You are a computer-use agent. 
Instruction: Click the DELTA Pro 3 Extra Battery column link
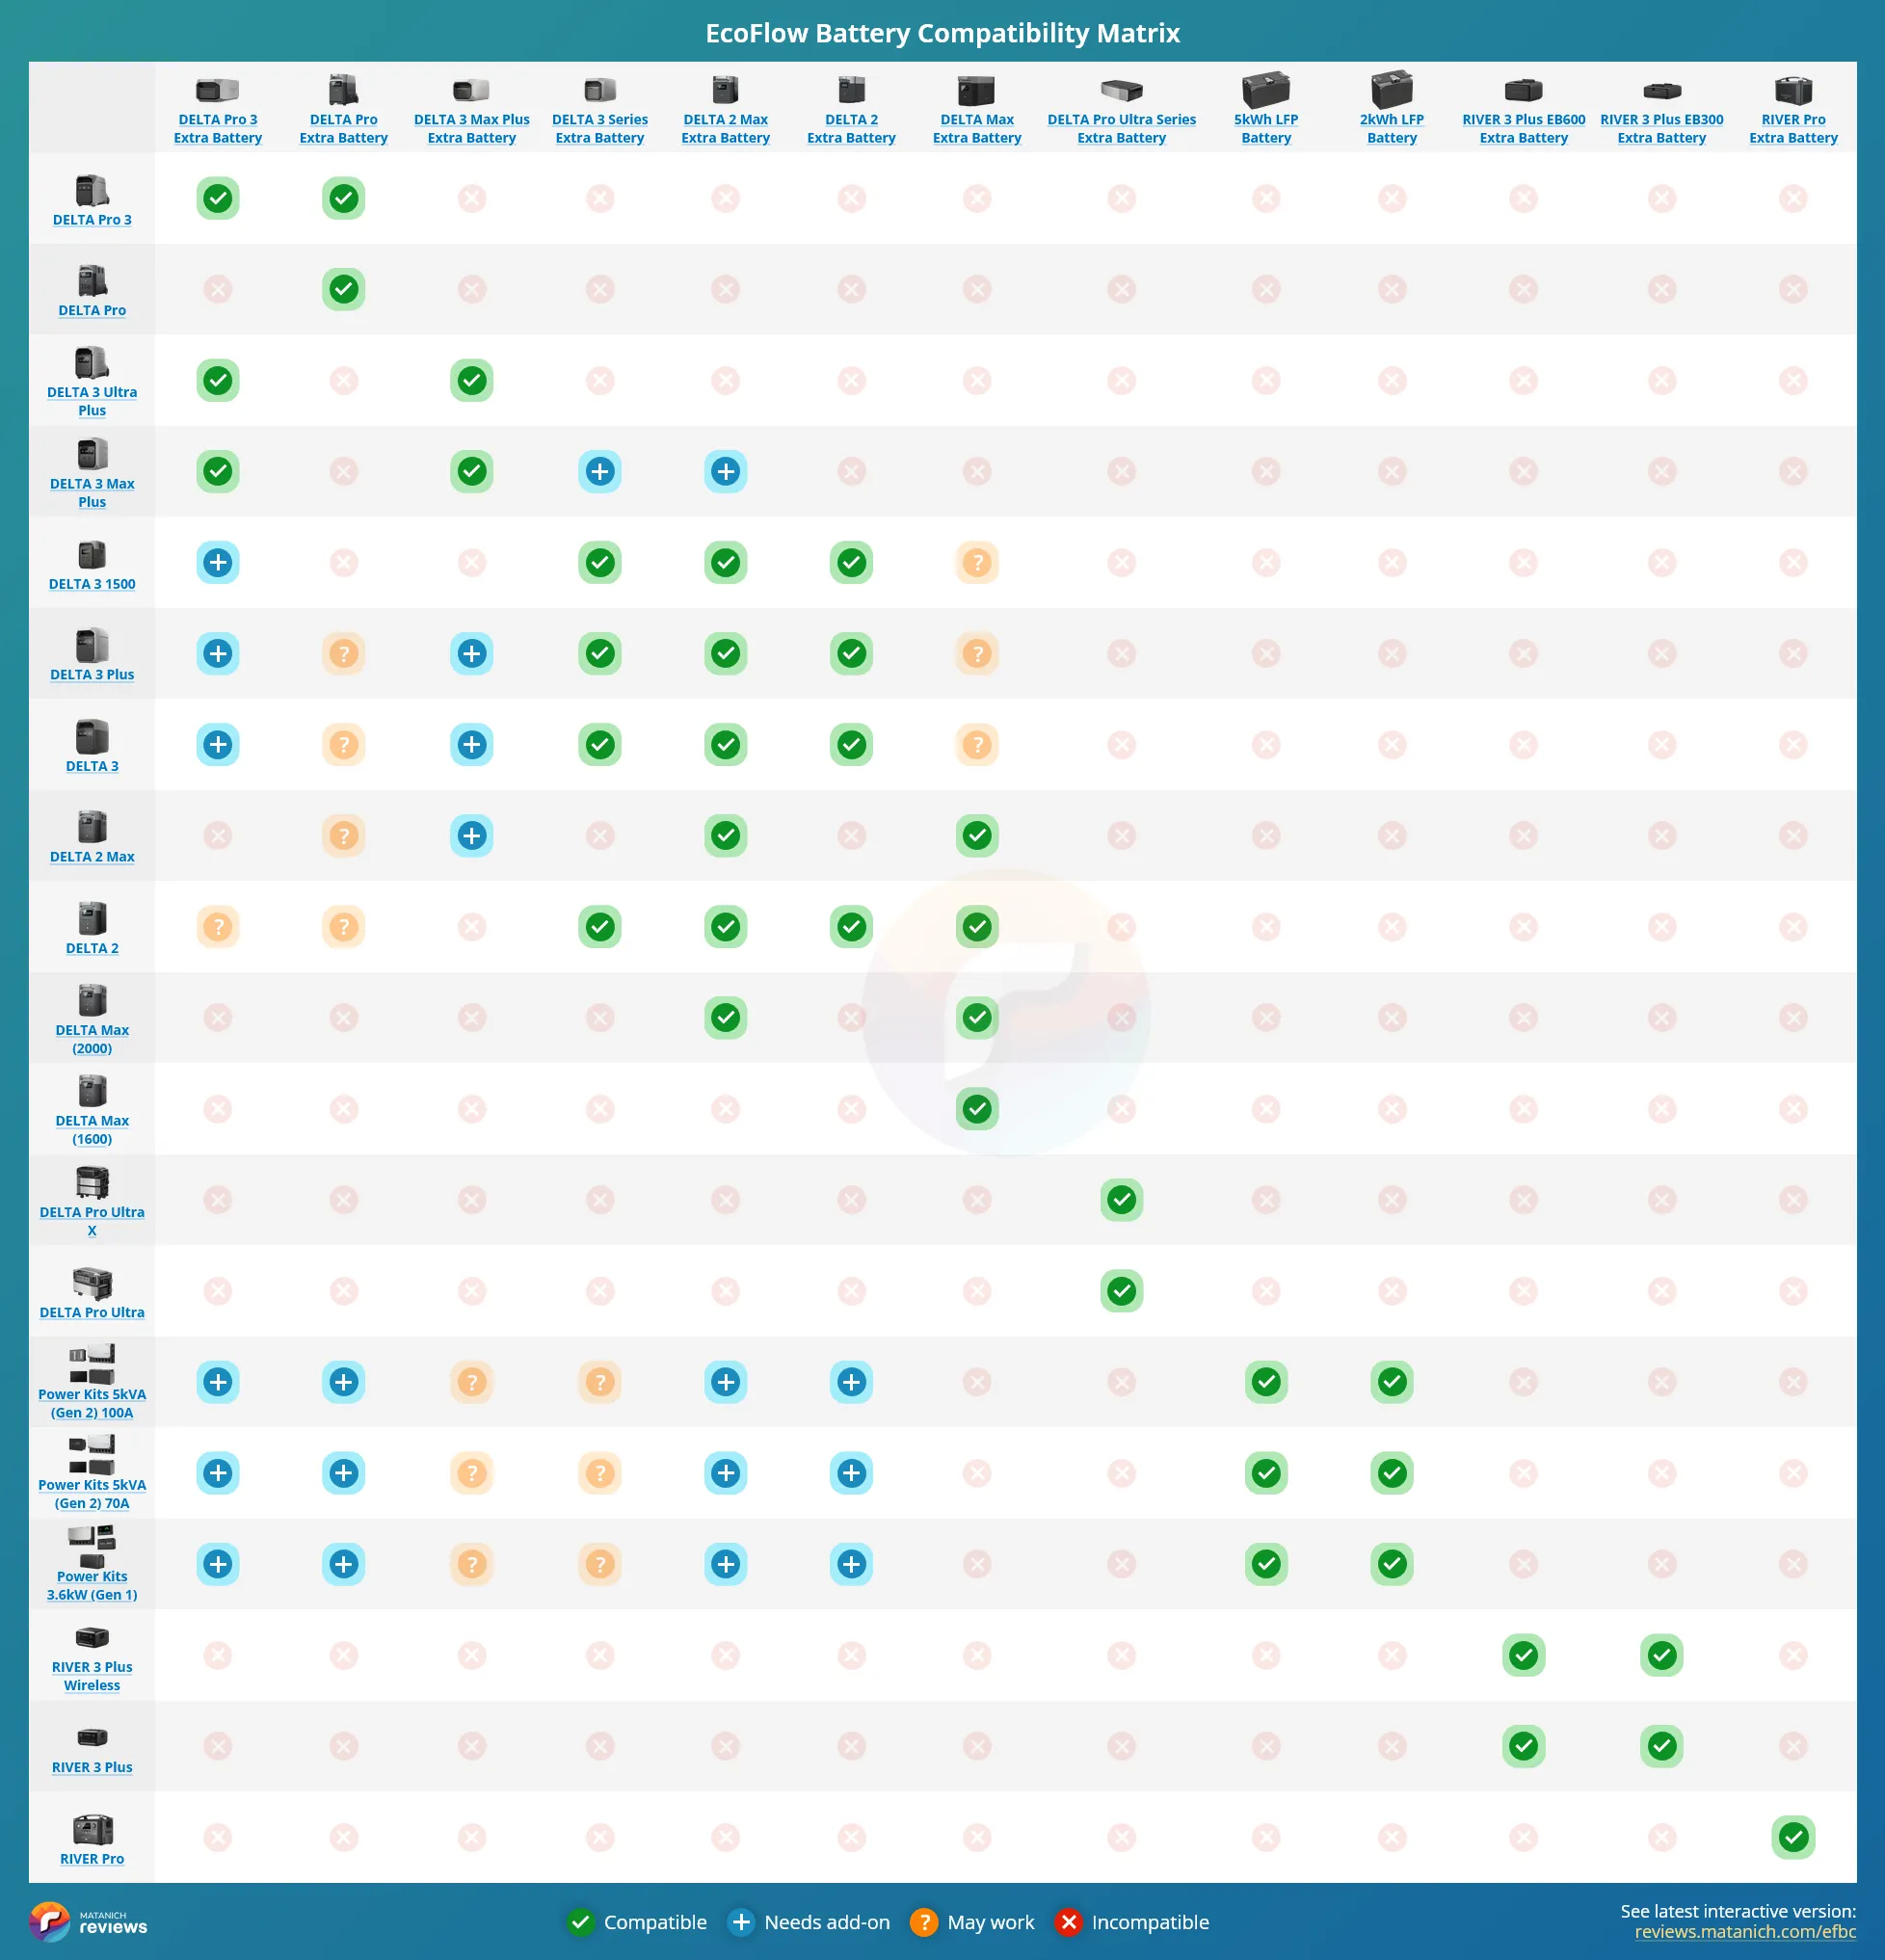tap(217, 128)
